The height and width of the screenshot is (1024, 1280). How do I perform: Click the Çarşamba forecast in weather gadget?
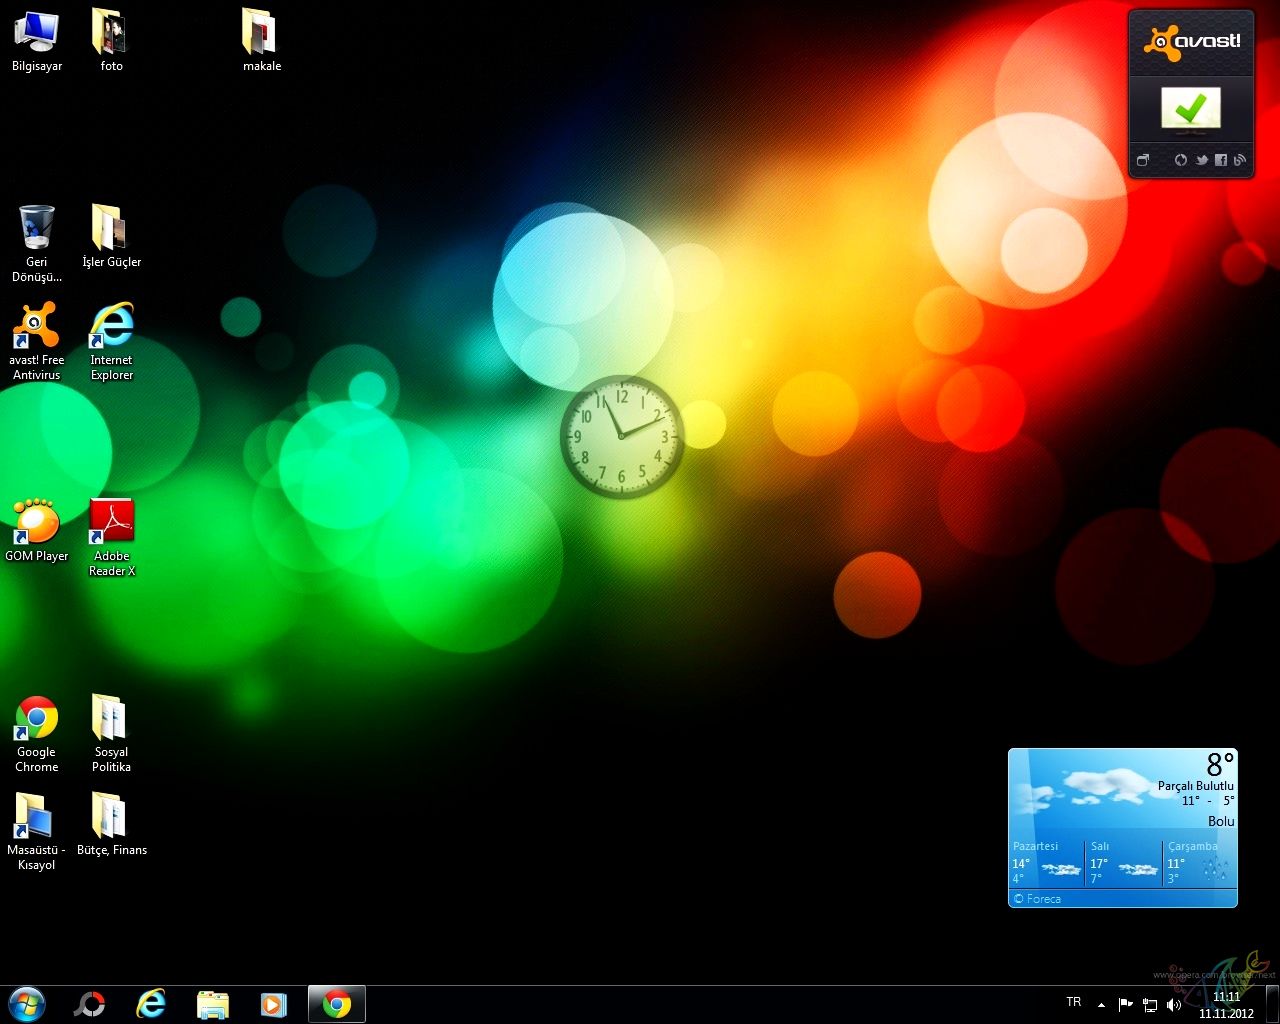tap(1199, 863)
